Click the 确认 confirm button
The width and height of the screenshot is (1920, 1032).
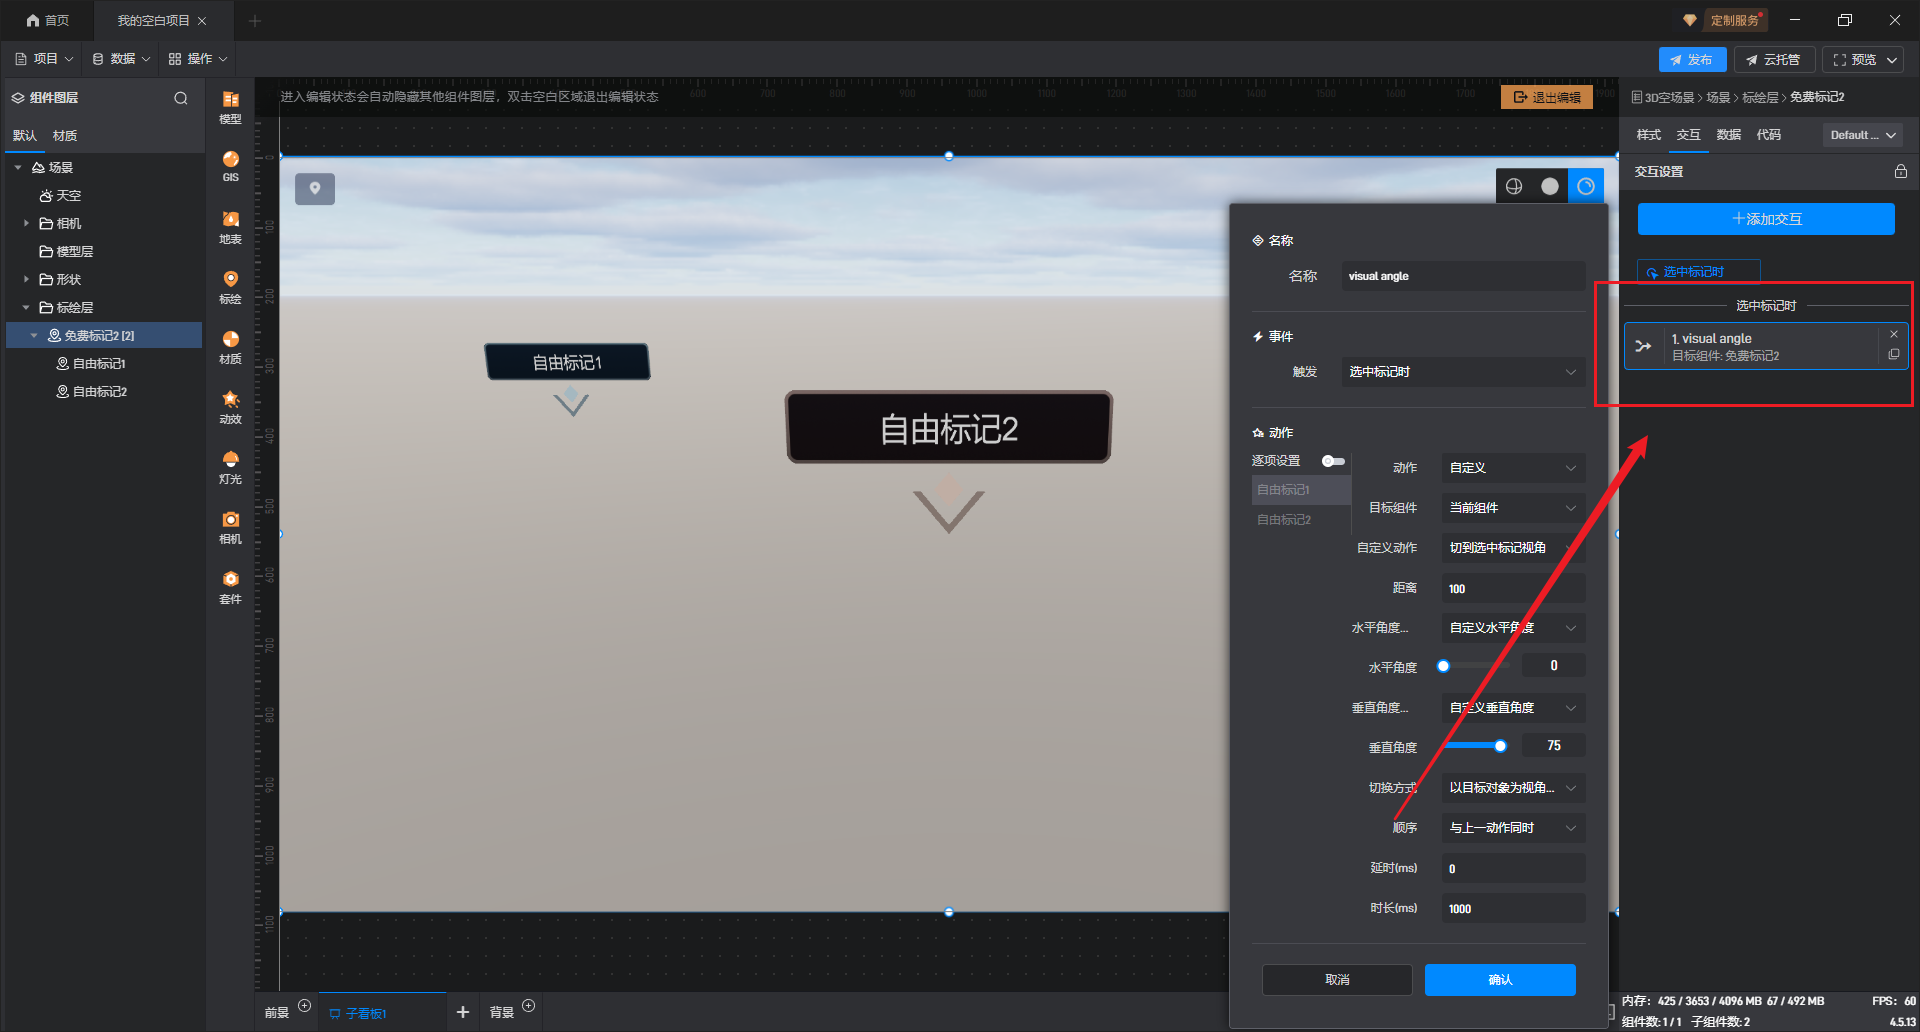tap(1499, 980)
